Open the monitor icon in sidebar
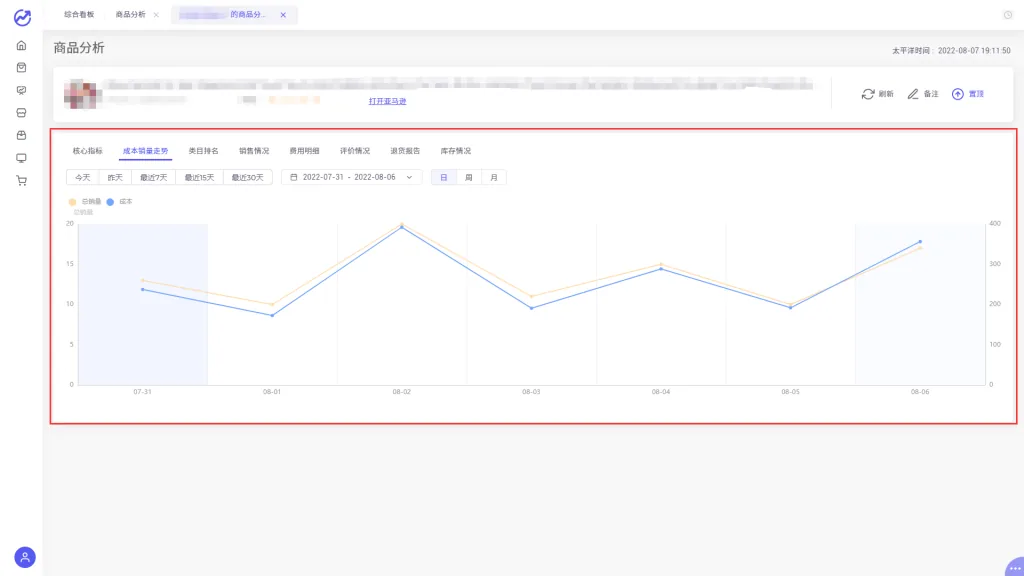Viewport: 1024px width, 576px height. tap(22, 158)
